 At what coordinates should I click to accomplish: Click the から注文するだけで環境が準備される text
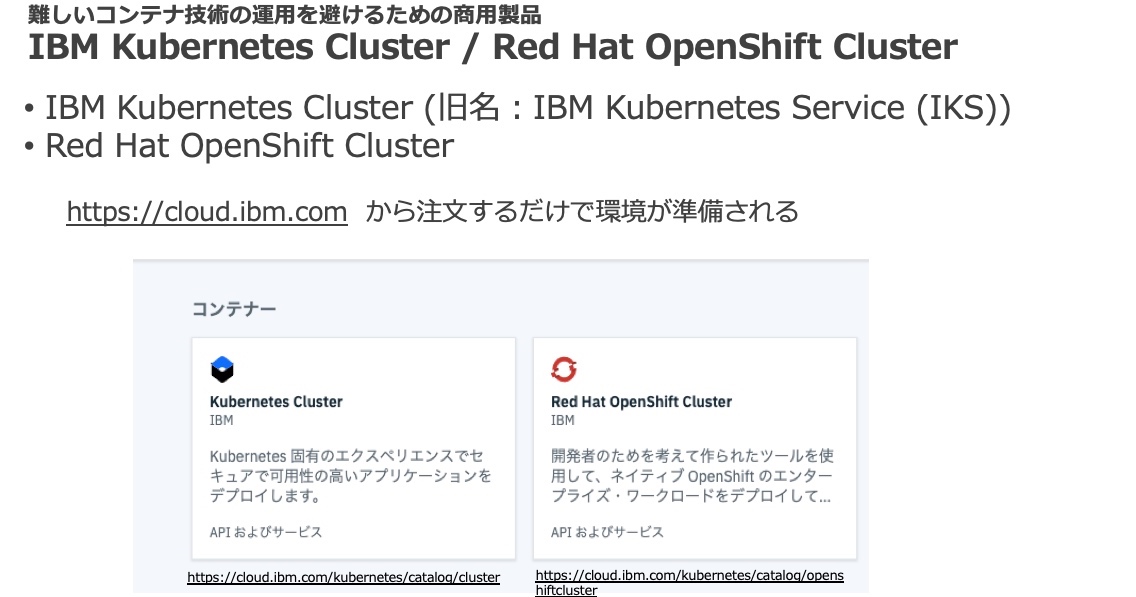click(x=582, y=212)
